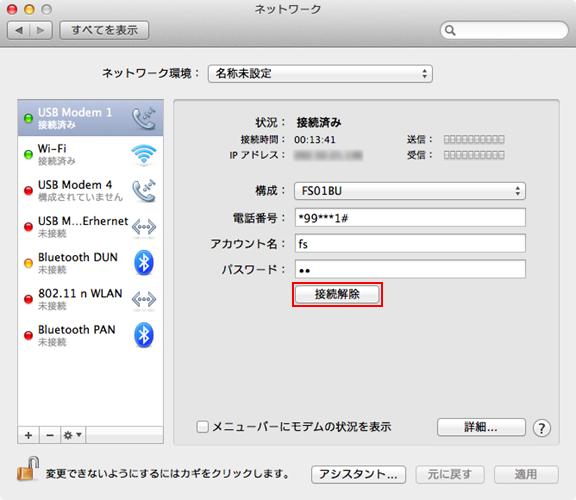Click the USB M...Erhernet arrows icon

click(x=144, y=227)
